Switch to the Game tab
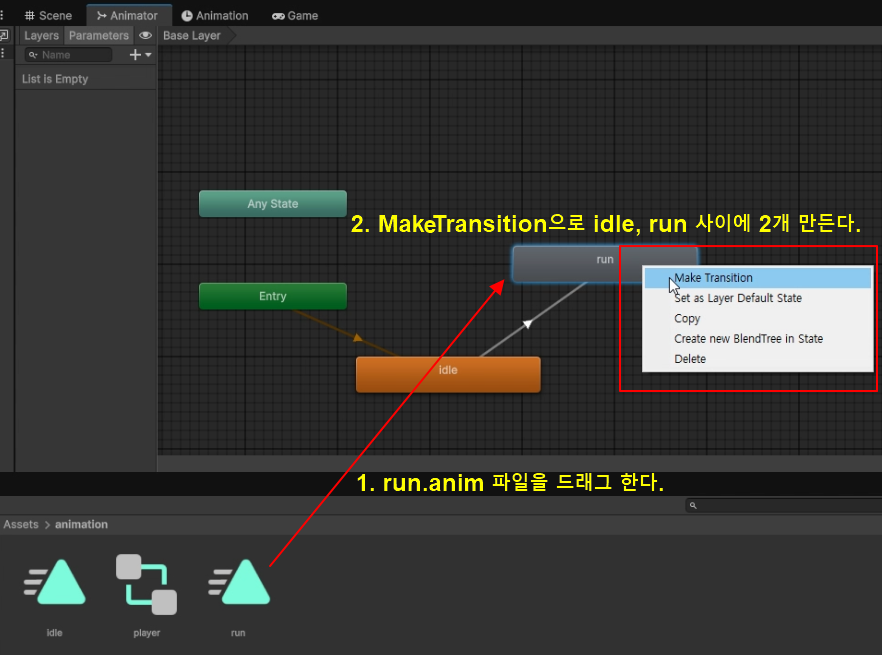 pos(295,15)
